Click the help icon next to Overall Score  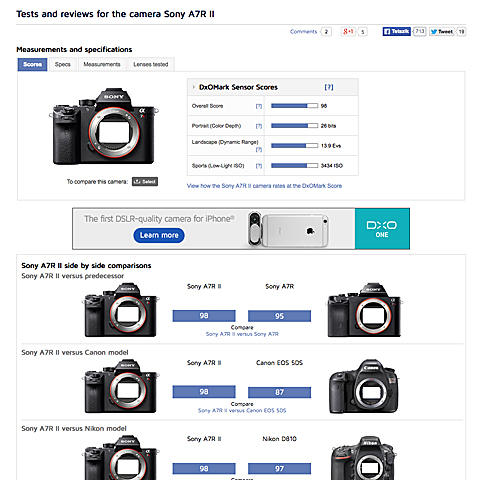click(x=259, y=106)
